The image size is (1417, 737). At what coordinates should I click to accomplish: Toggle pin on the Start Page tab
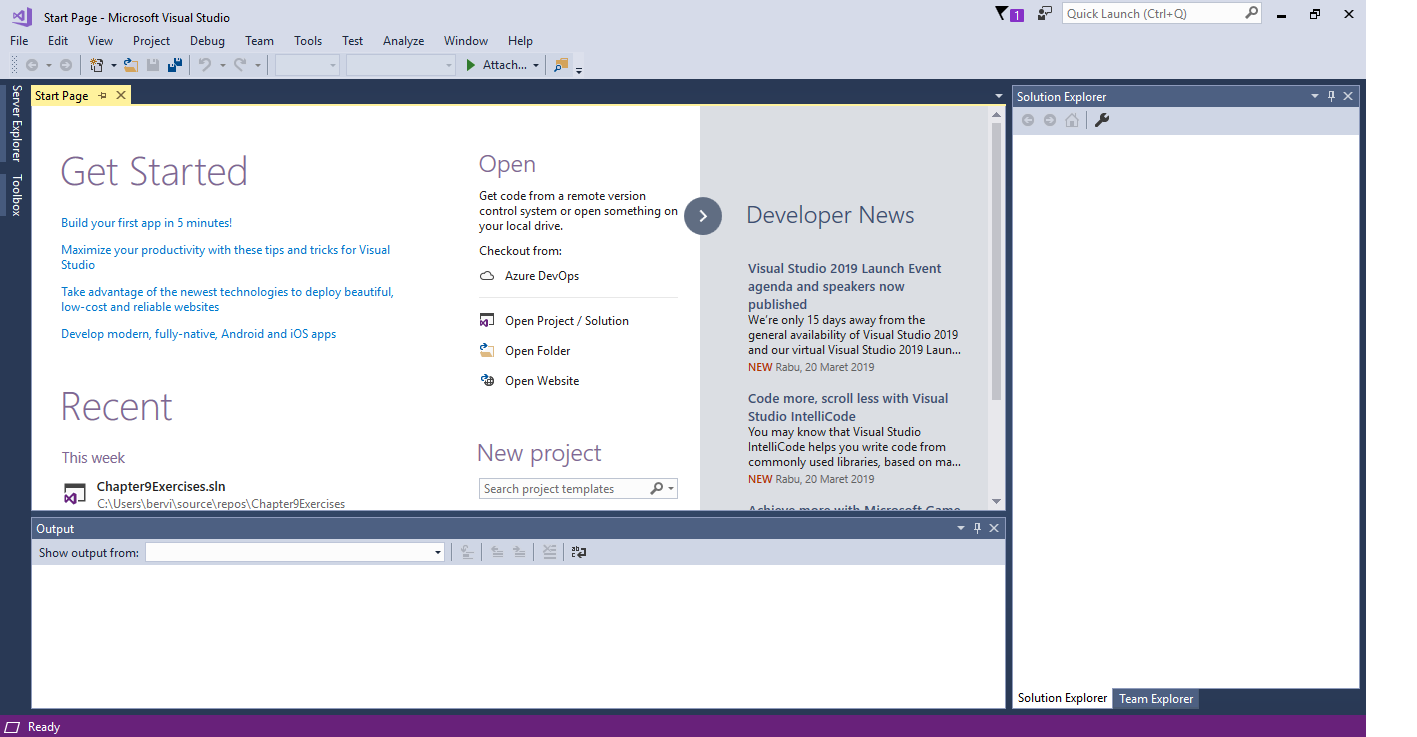click(x=103, y=96)
